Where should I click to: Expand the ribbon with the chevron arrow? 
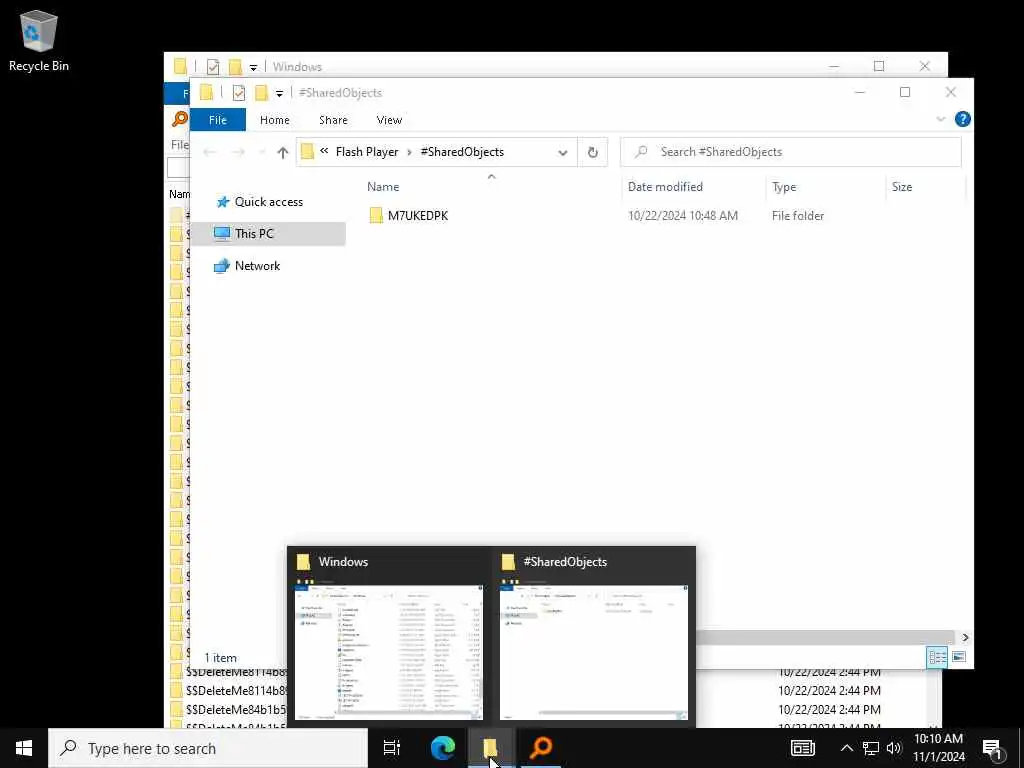click(x=940, y=120)
